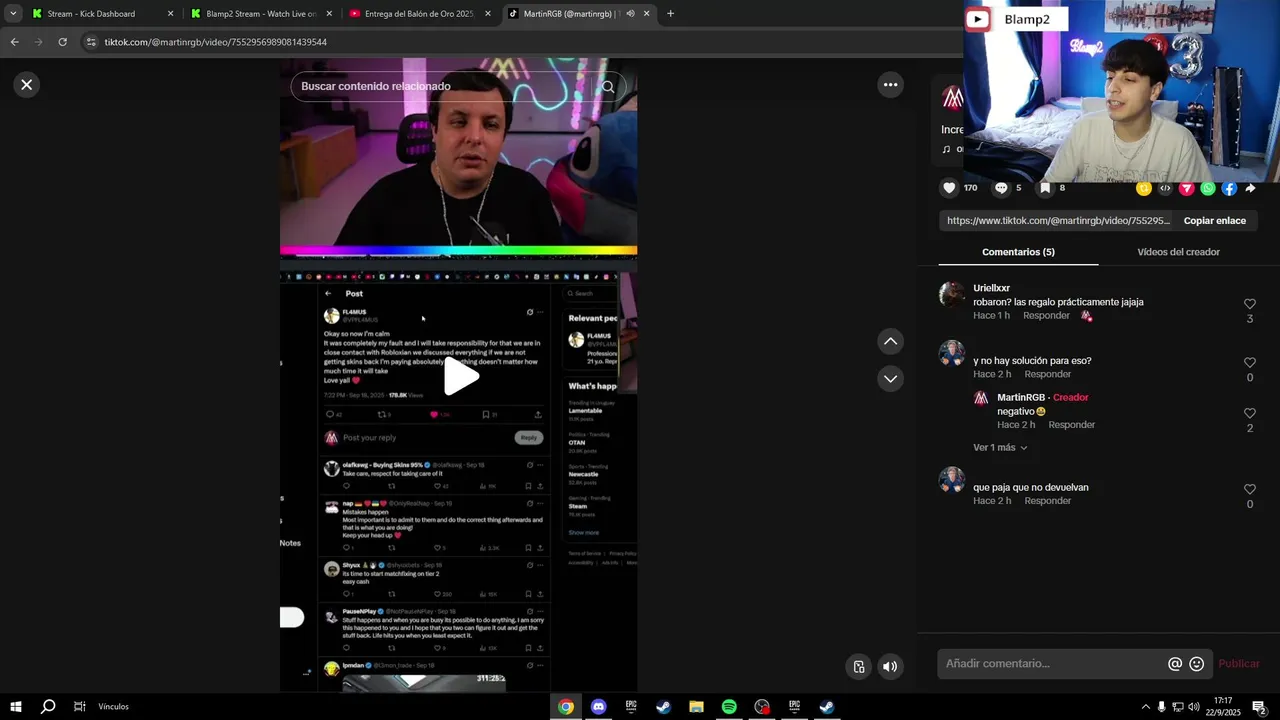The height and width of the screenshot is (720, 1280).
Task: Open MartinRGB creator profile name
Action: coord(1020,398)
